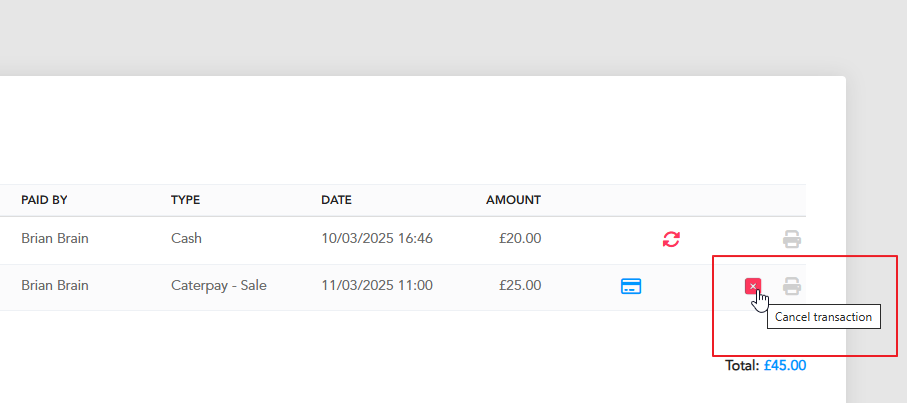Select Brian Brain in the Caterpay row

55,286
